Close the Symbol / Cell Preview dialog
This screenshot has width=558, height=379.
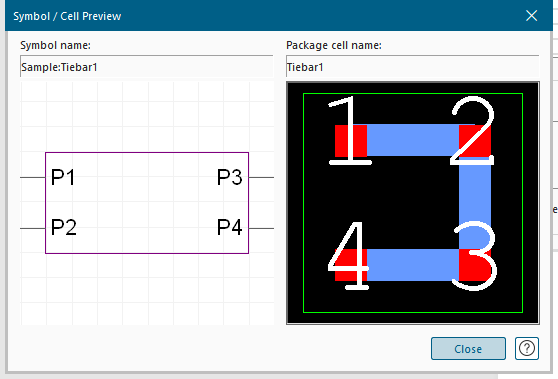(x=531, y=16)
